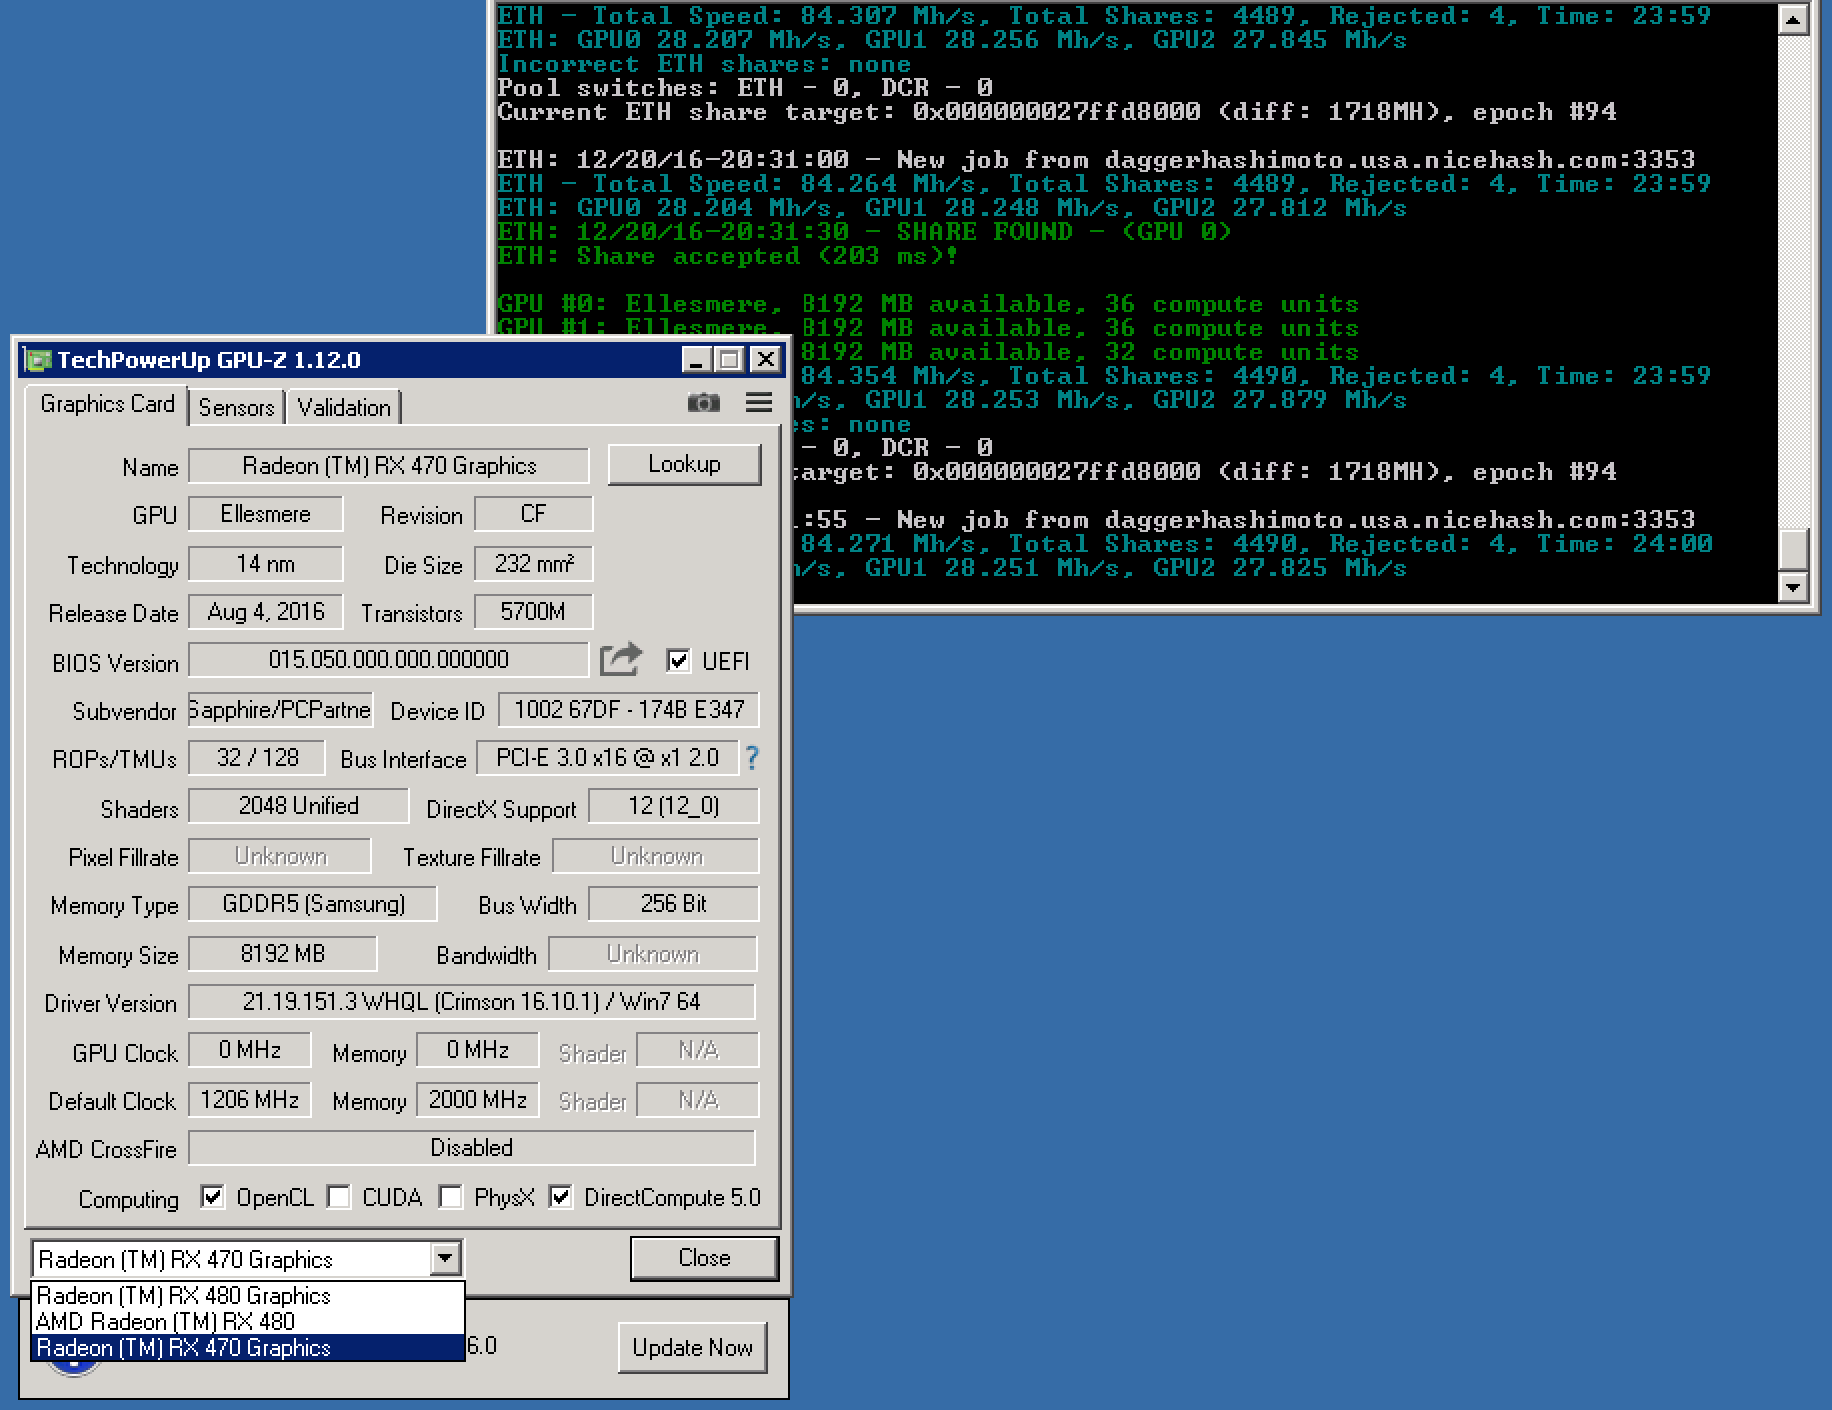The image size is (1832, 1410).
Task: Open the GPU-Z hamburger menu icon
Action: click(759, 403)
